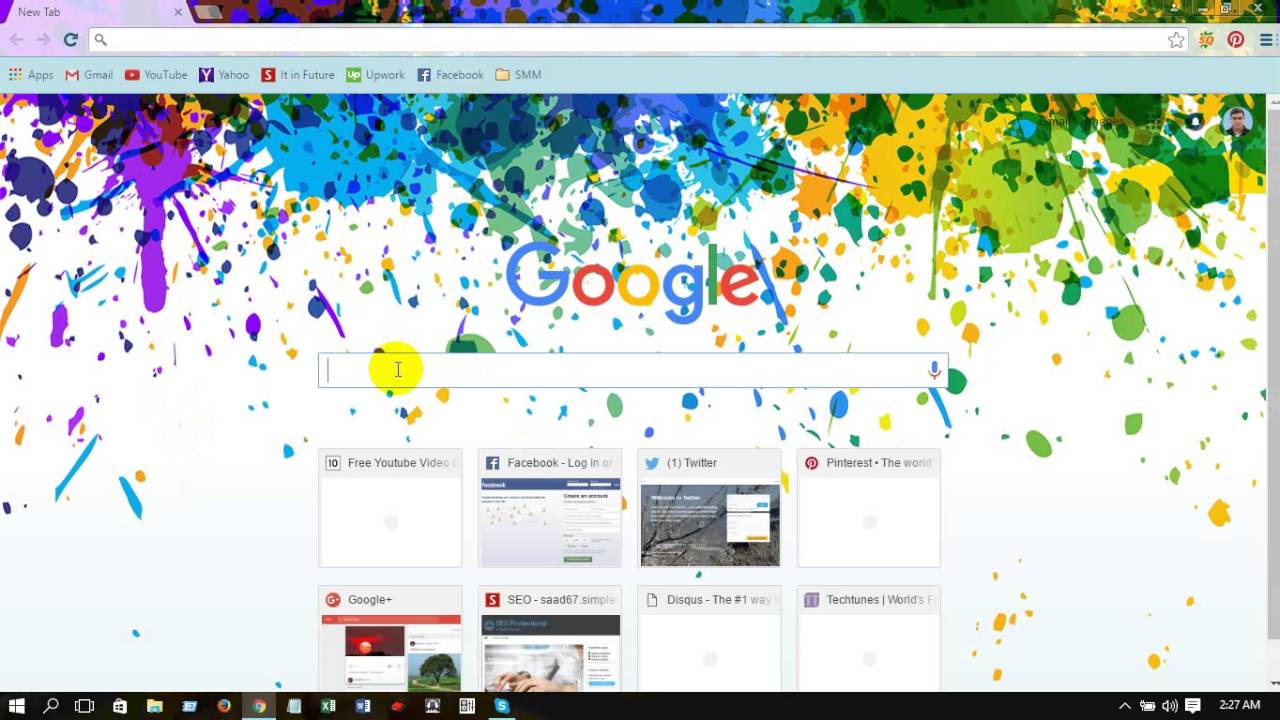Image resolution: width=1280 pixels, height=720 pixels.
Task: Reload the current page
Action: [70, 40]
